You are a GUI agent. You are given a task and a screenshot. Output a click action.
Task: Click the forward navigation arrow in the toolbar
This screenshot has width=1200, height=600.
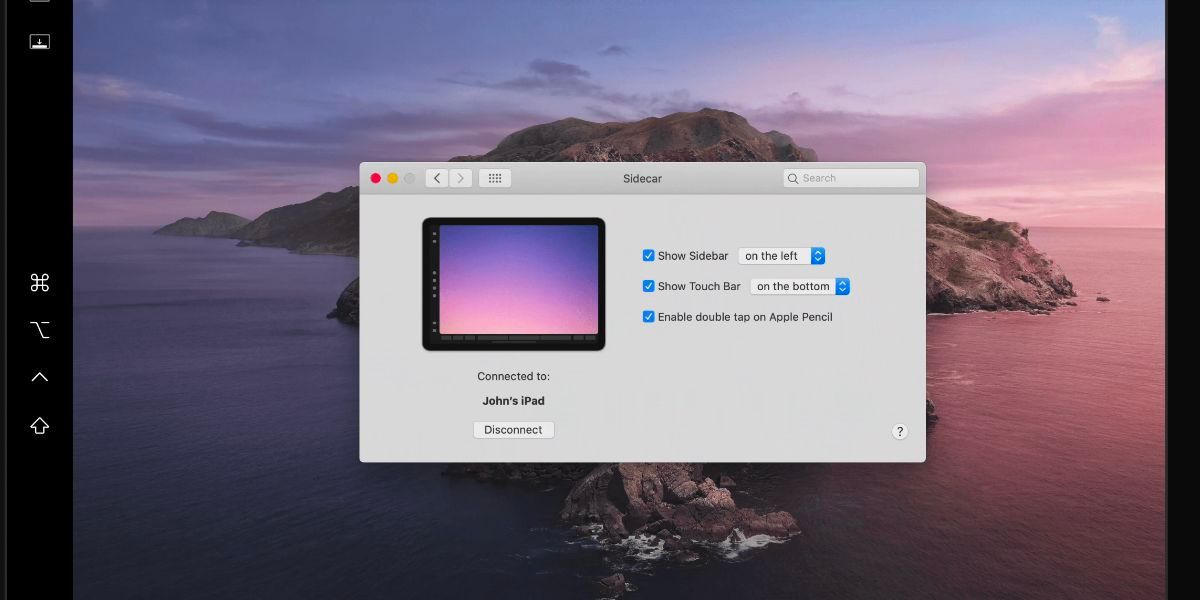click(x=461, y=178)
